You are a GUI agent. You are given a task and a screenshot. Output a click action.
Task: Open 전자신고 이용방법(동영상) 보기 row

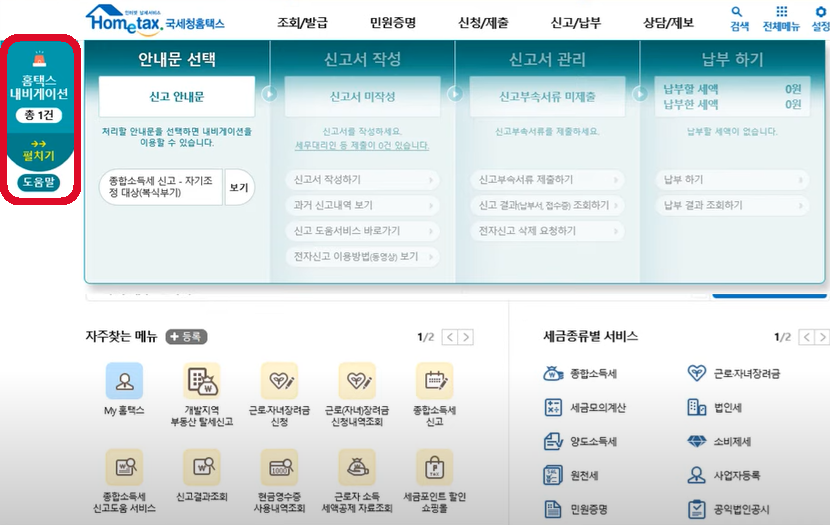click(363, 257)
